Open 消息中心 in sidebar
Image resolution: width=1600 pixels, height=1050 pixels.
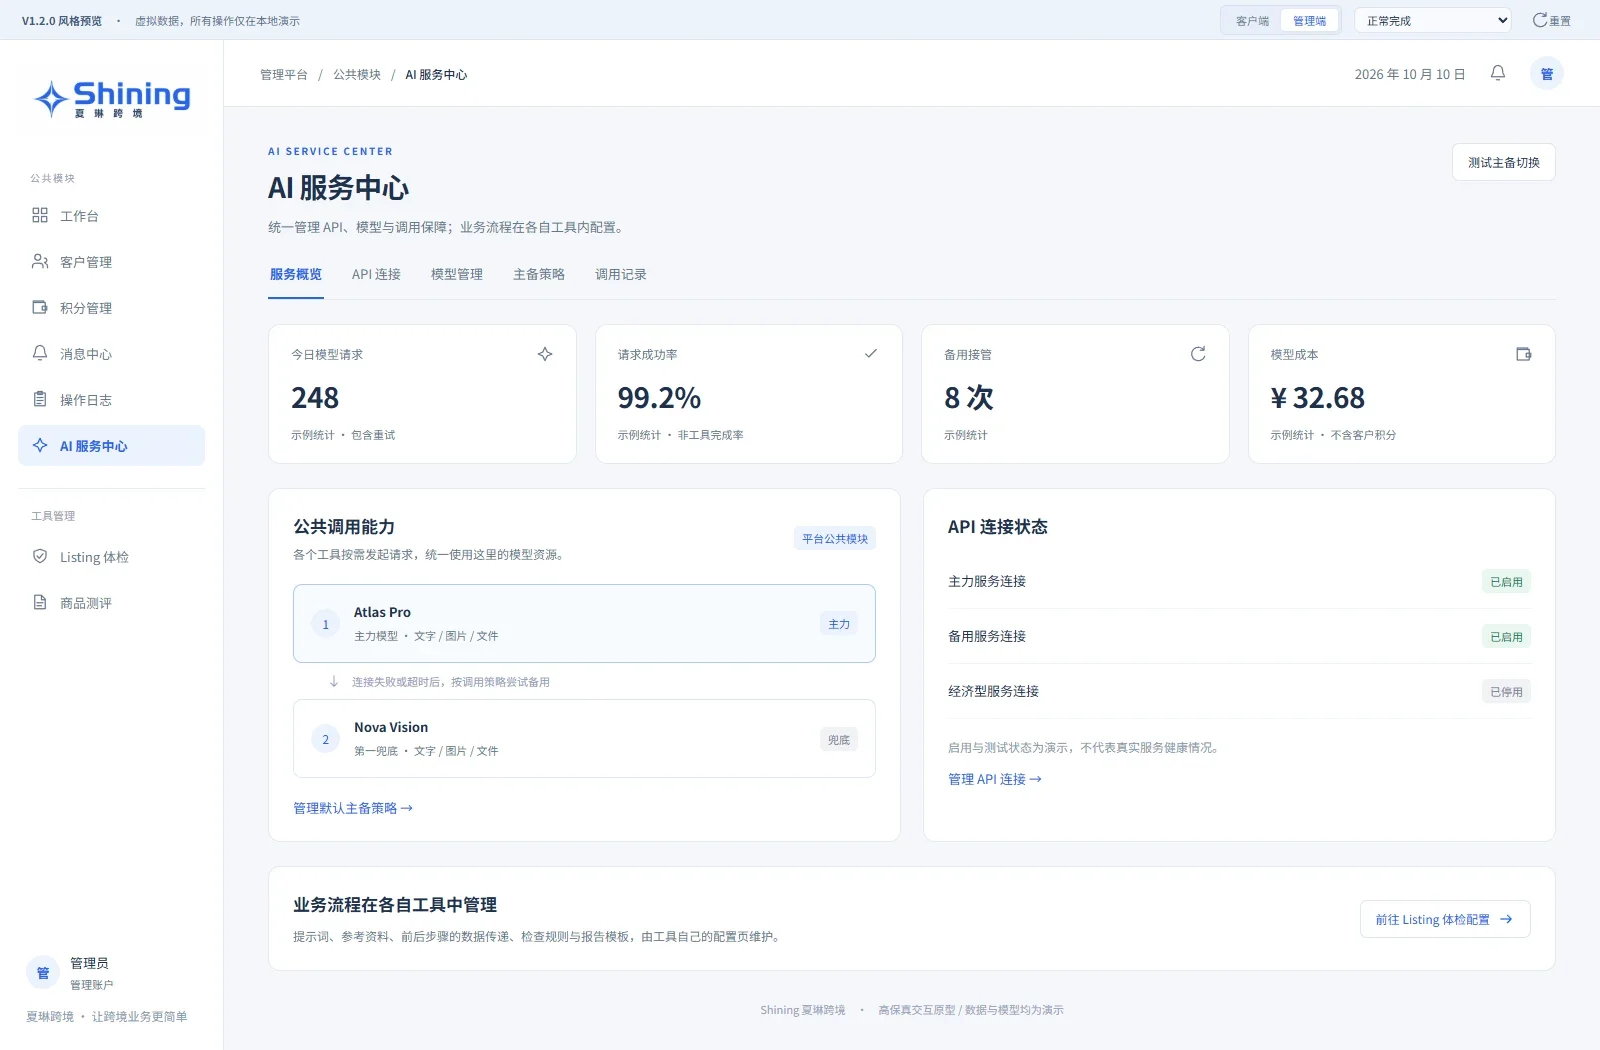point(111,354)
